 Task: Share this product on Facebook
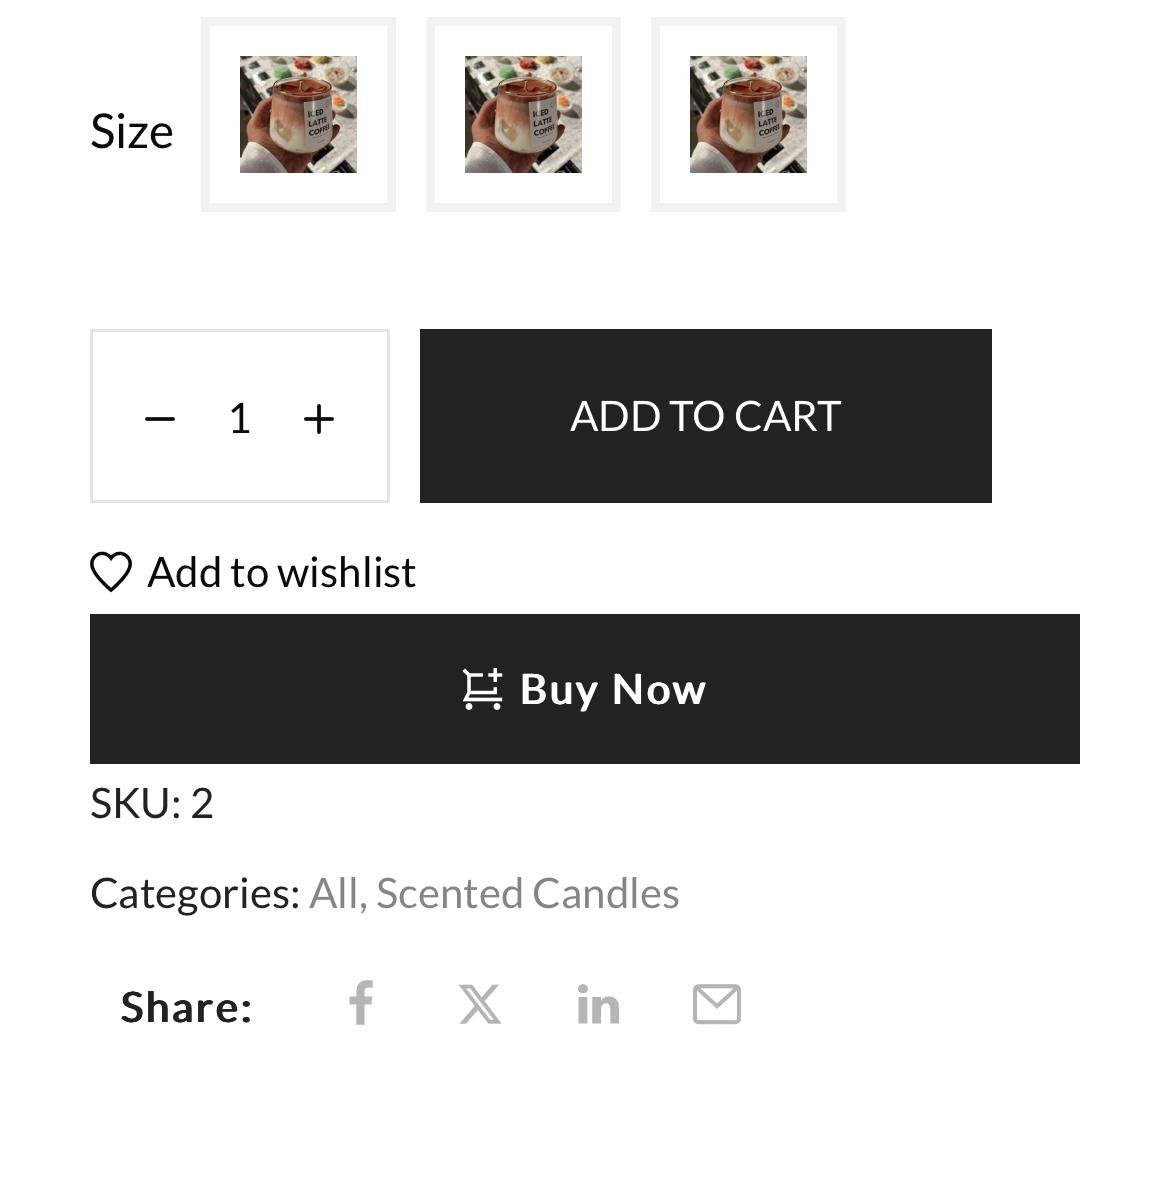(361, 1003)
